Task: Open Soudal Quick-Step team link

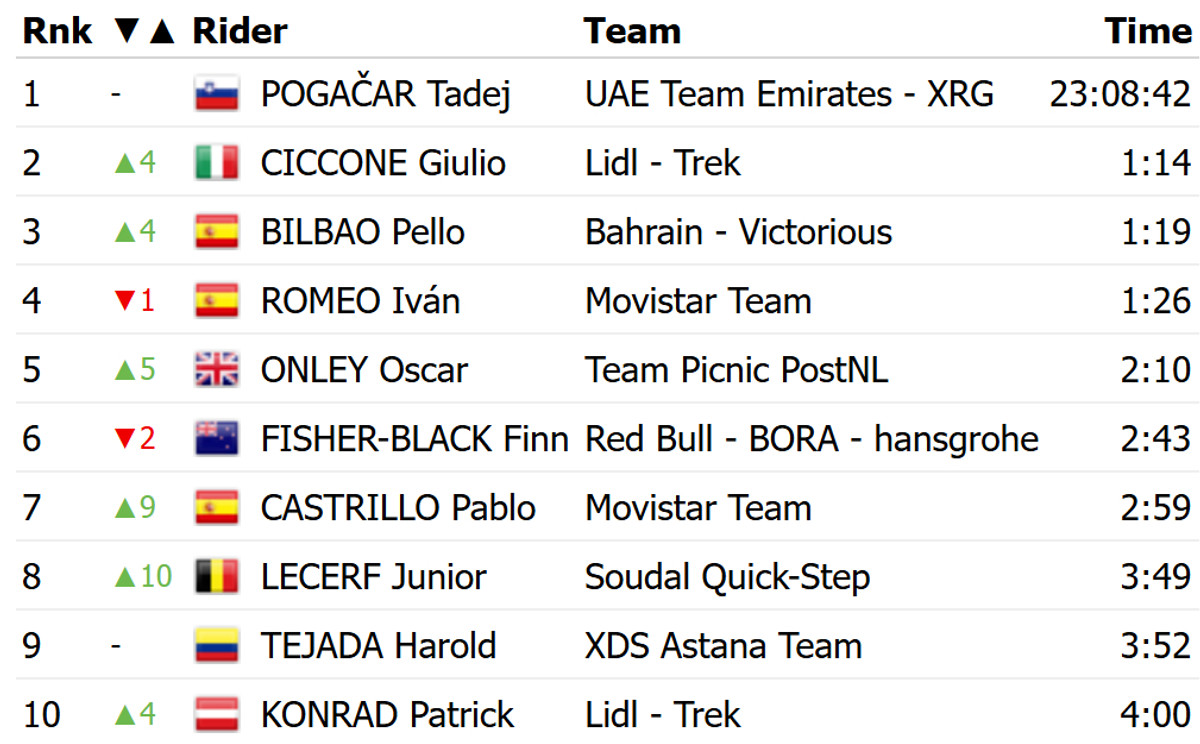Action: tap(727, 577)
